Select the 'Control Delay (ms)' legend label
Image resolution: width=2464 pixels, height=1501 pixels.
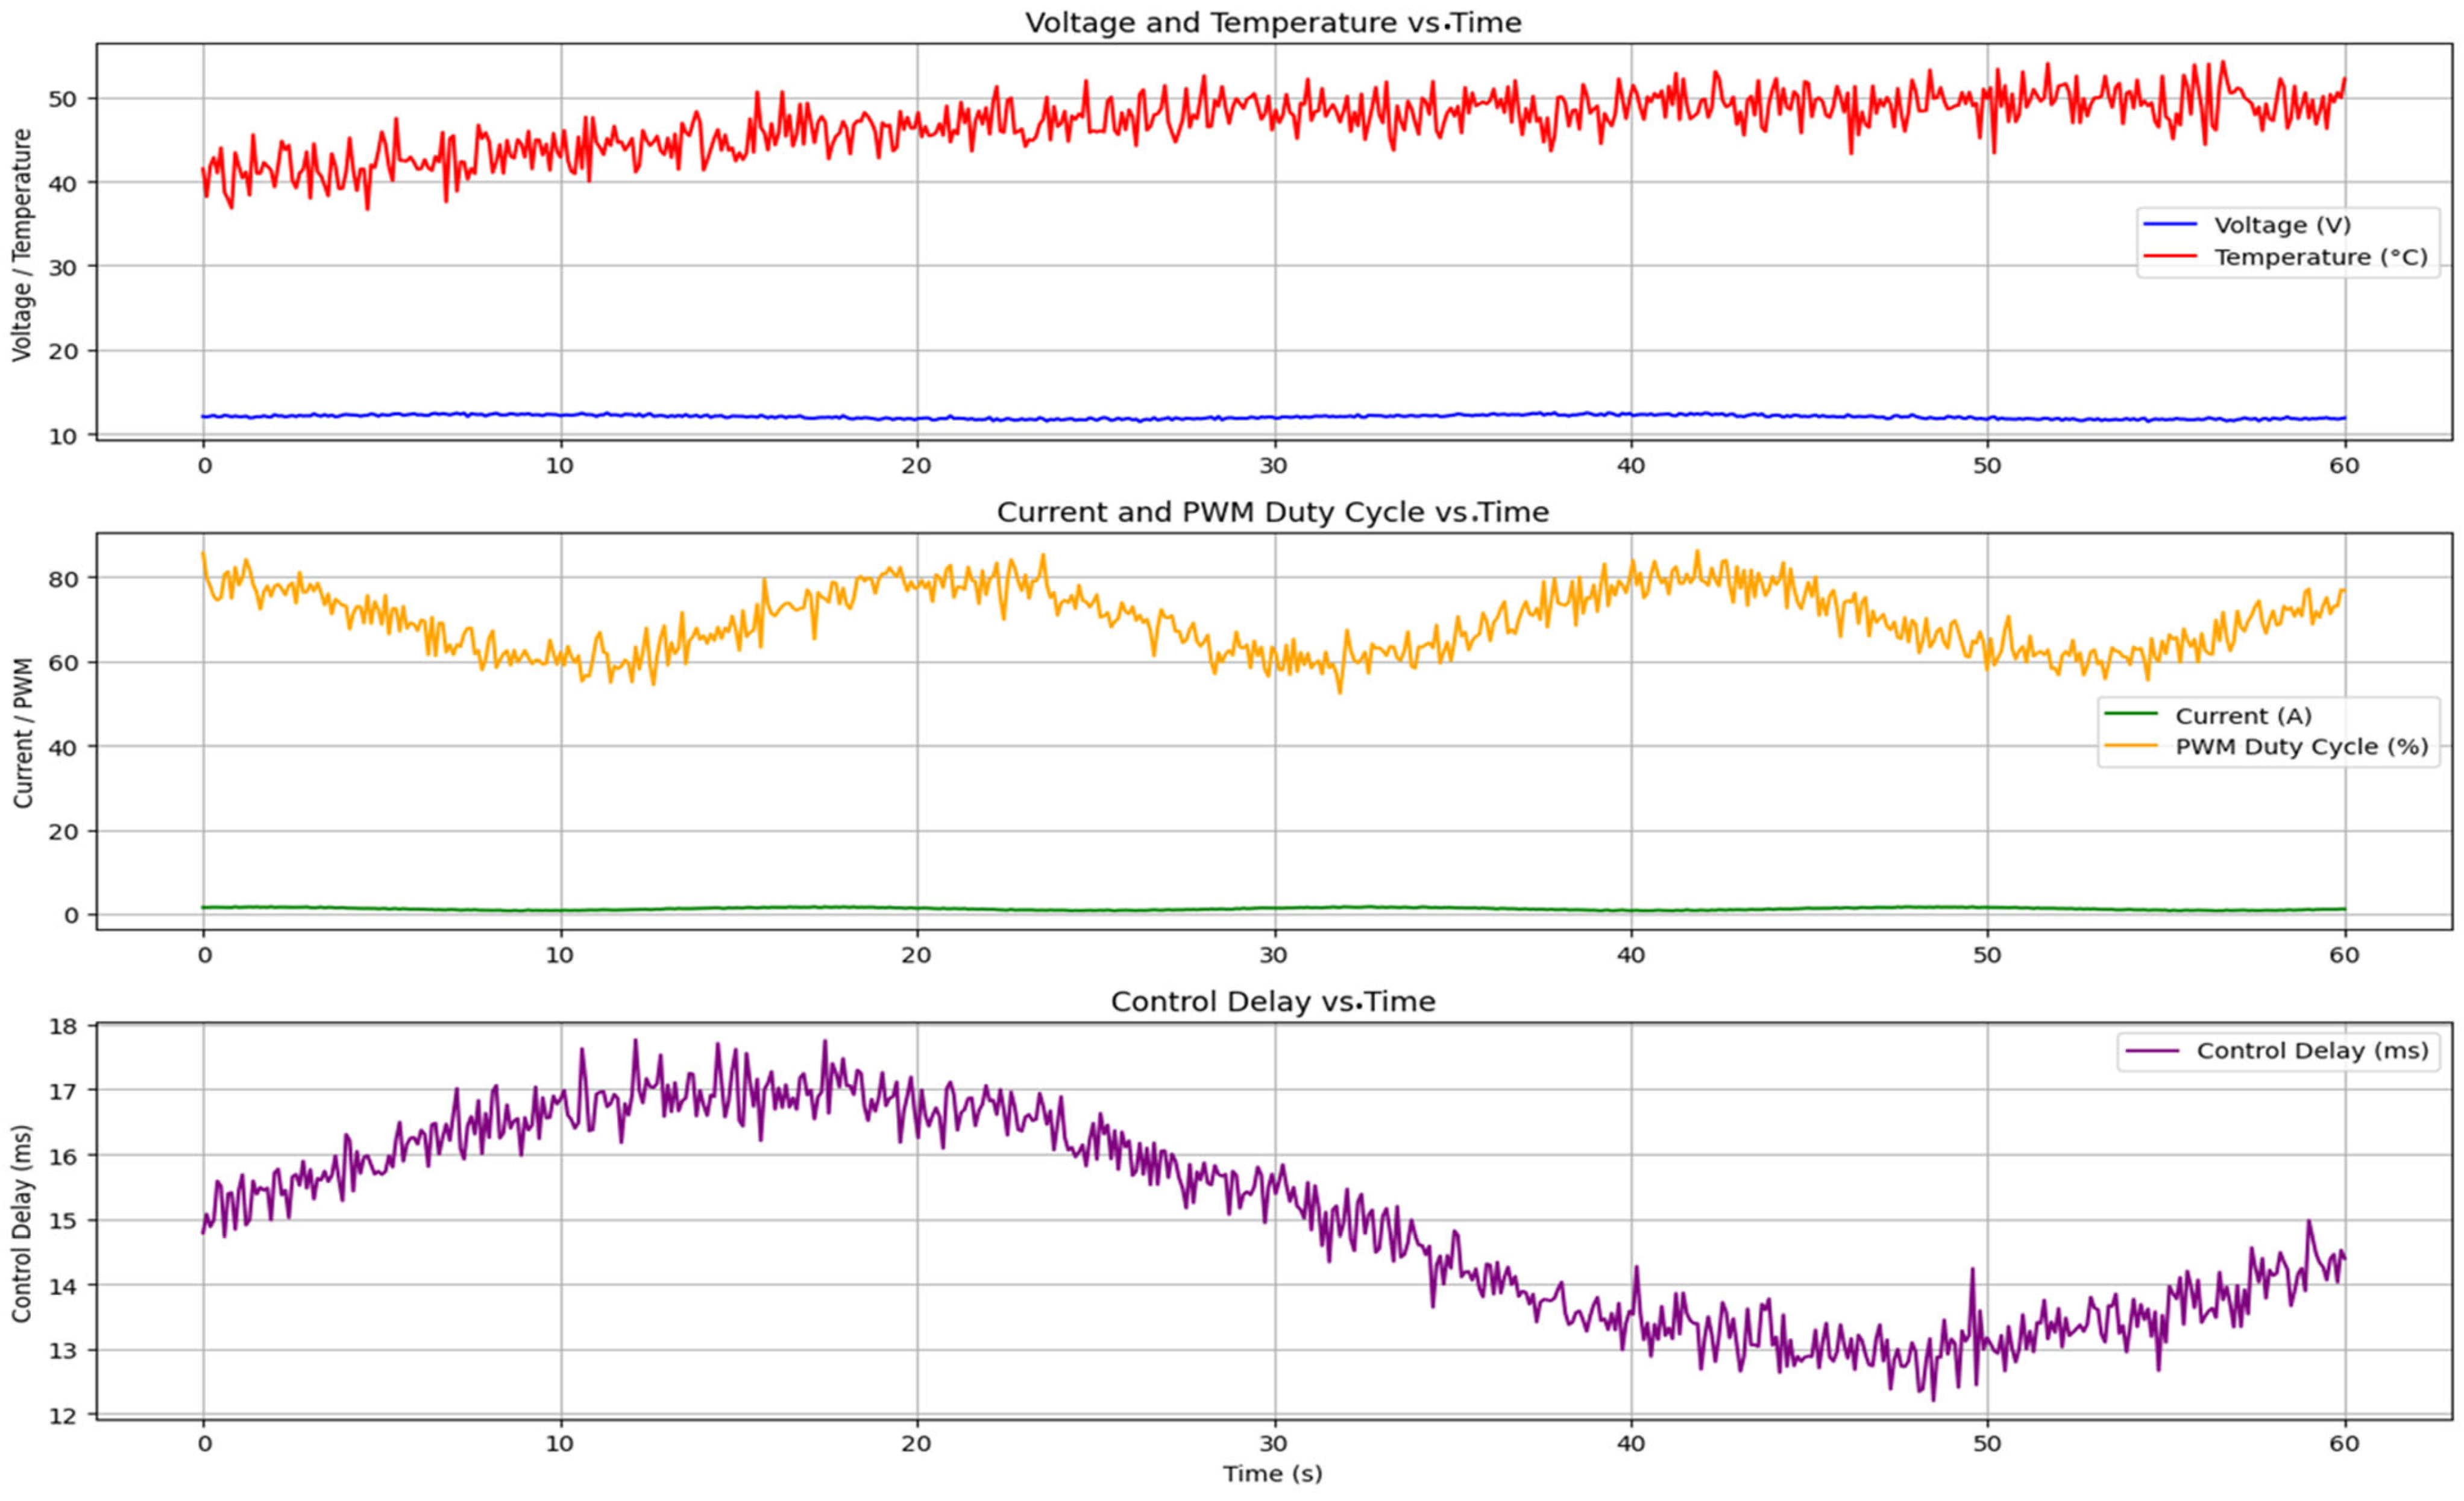tap(2312, 1051)
